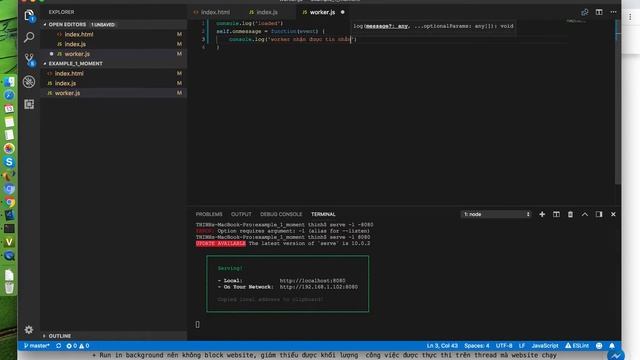Close the terminal panel

pyautogui.click(x=613, y=214)
